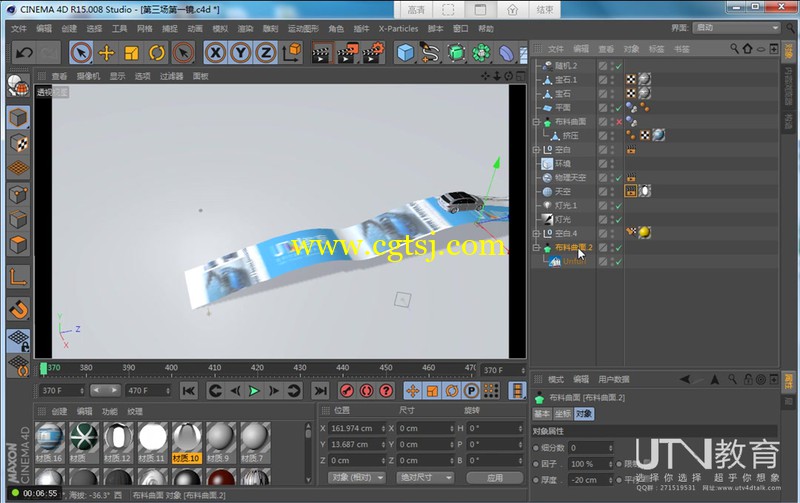Open the 运动图形 menu
The width and height of the screenshot is (800, 503).
[x=303, y=29]
